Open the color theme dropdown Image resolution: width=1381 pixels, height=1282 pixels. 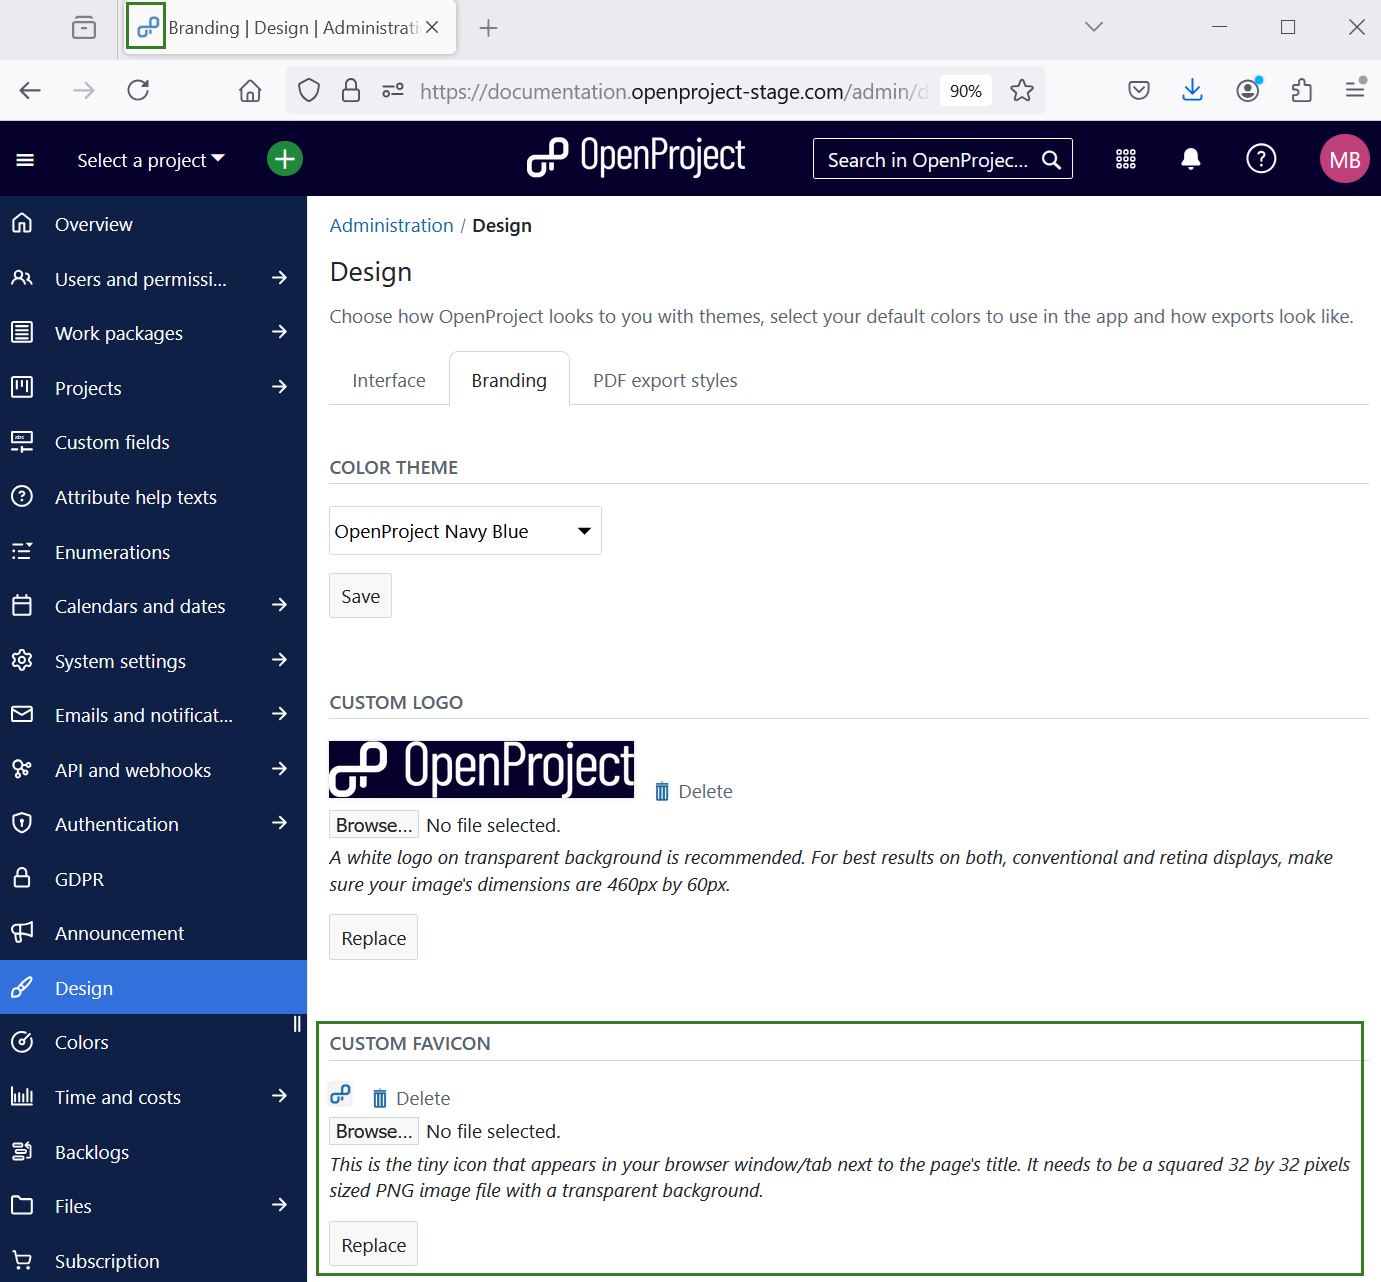465,531
